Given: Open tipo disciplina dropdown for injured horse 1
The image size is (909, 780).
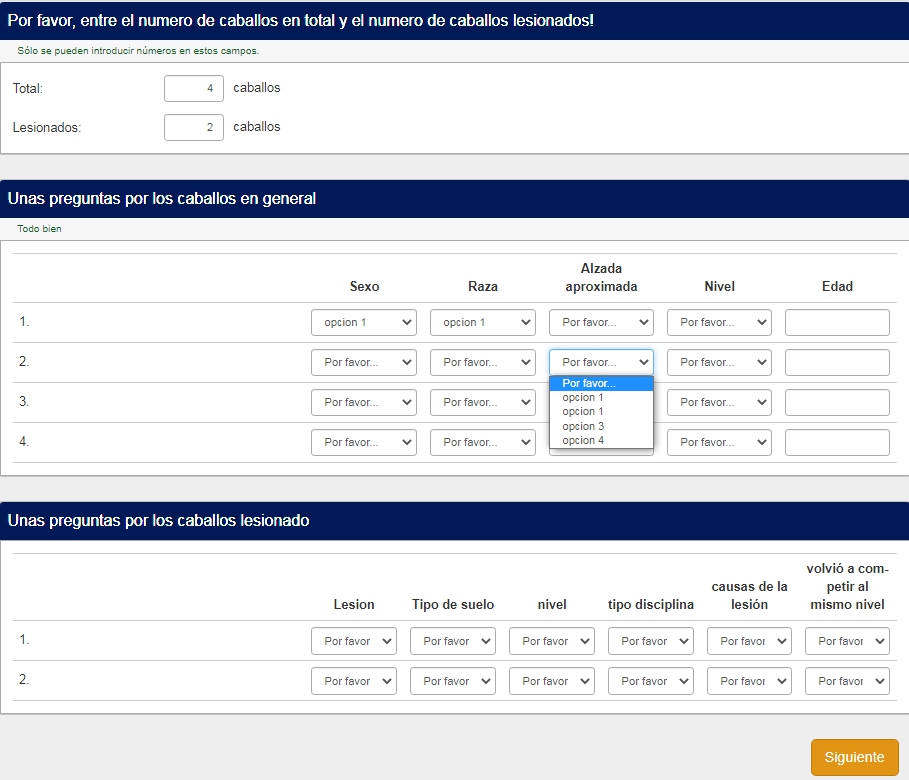Looking at the screenshot, I should coord(650,641).
